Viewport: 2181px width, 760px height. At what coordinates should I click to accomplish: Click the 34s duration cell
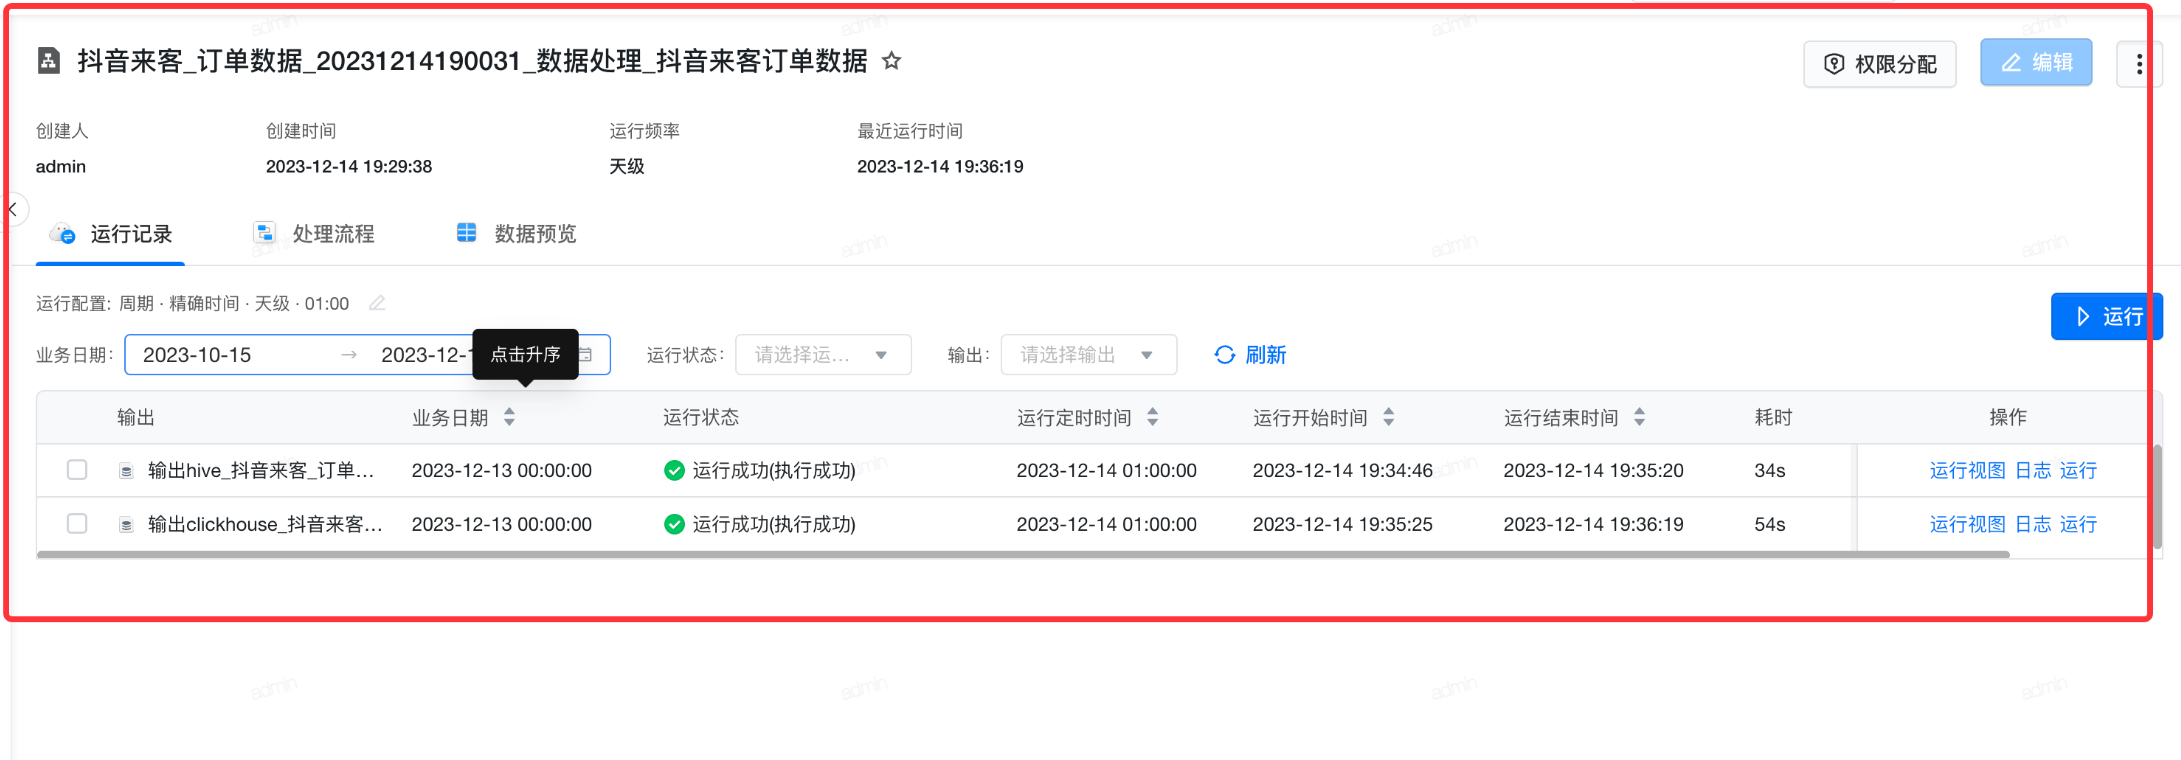[1769, 470]
